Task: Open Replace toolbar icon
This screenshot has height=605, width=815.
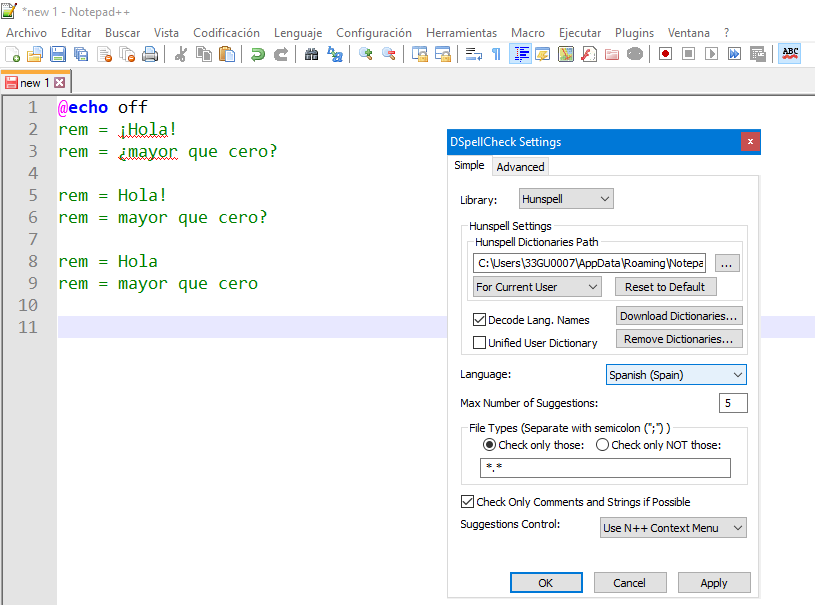Action: (335, 54)
